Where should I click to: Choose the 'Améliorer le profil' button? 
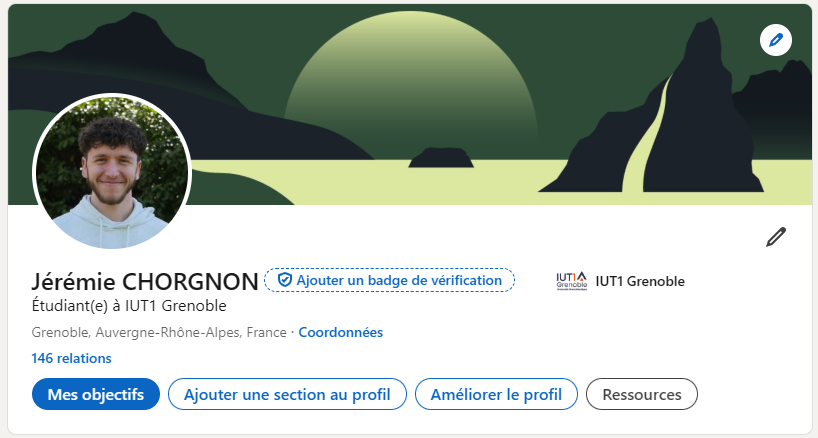(496, 394)
